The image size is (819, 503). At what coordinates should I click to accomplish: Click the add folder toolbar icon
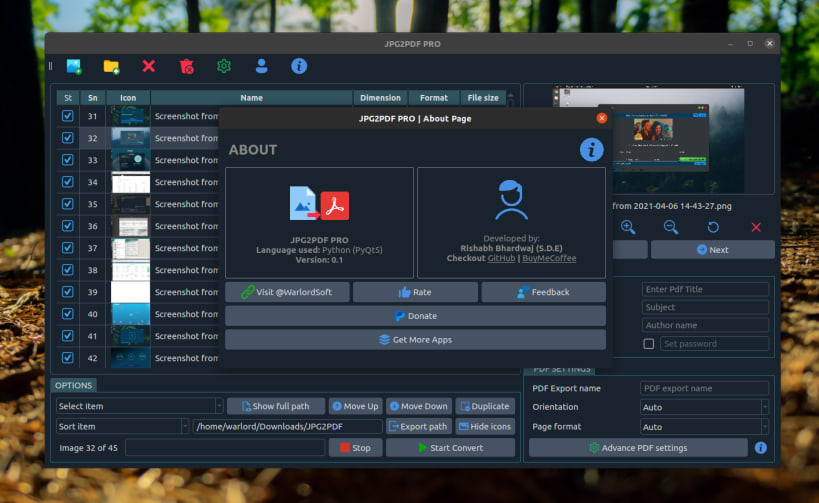point(111,66)
